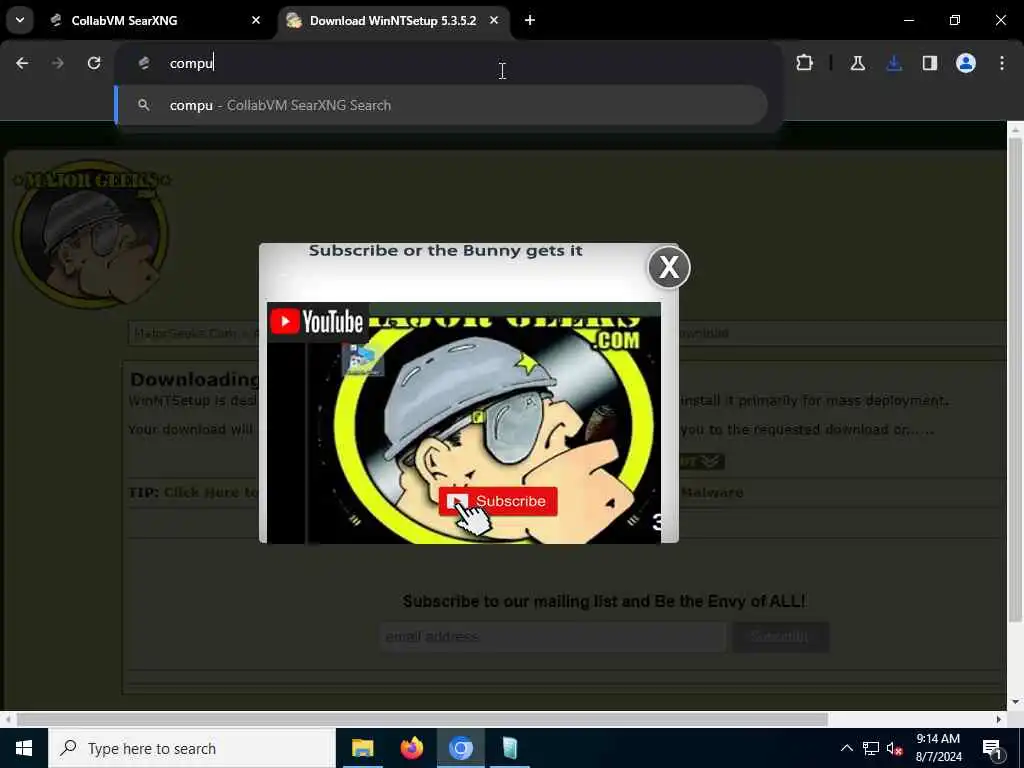
Task: Click the address bar containing 'compu'
Action: point(448,63)
